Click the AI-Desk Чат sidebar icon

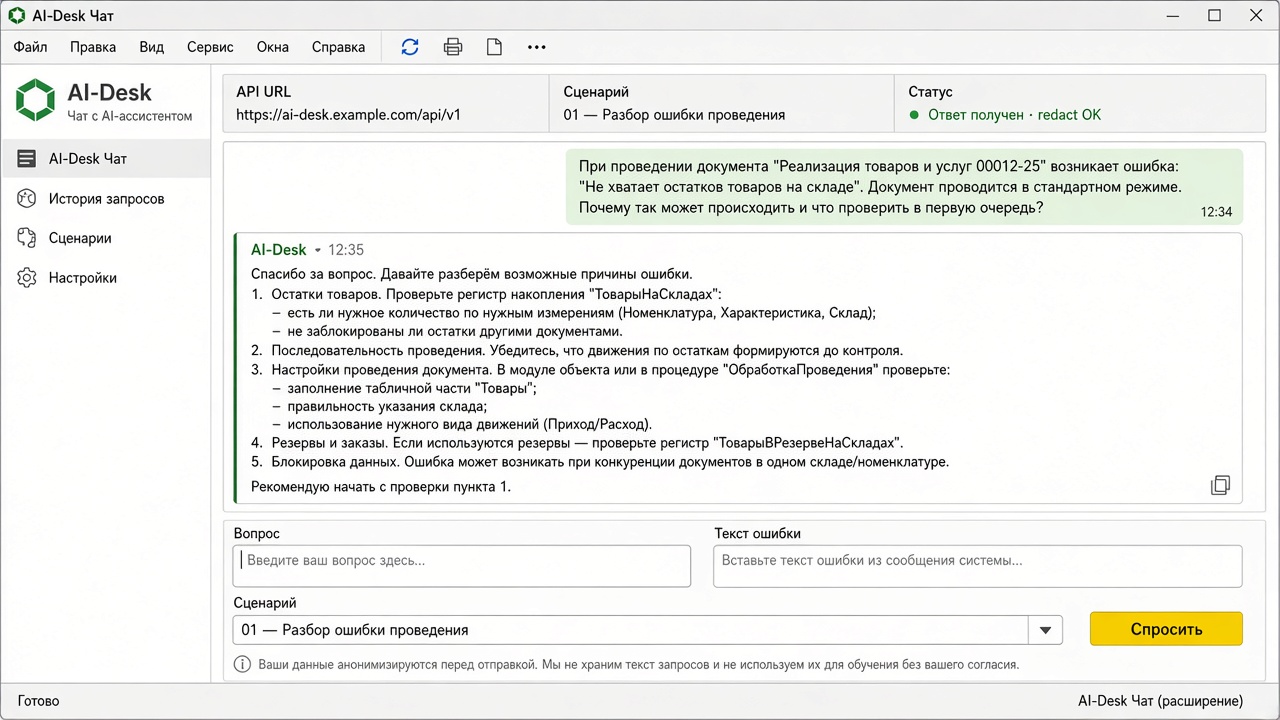click(x=28, y=159)
